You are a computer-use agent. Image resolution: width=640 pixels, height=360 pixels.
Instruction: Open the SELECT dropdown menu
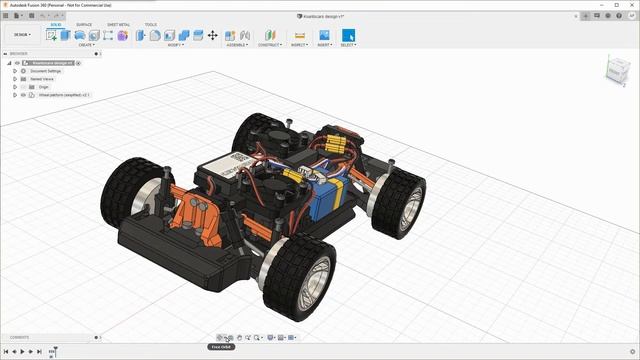tap(349, 45)
